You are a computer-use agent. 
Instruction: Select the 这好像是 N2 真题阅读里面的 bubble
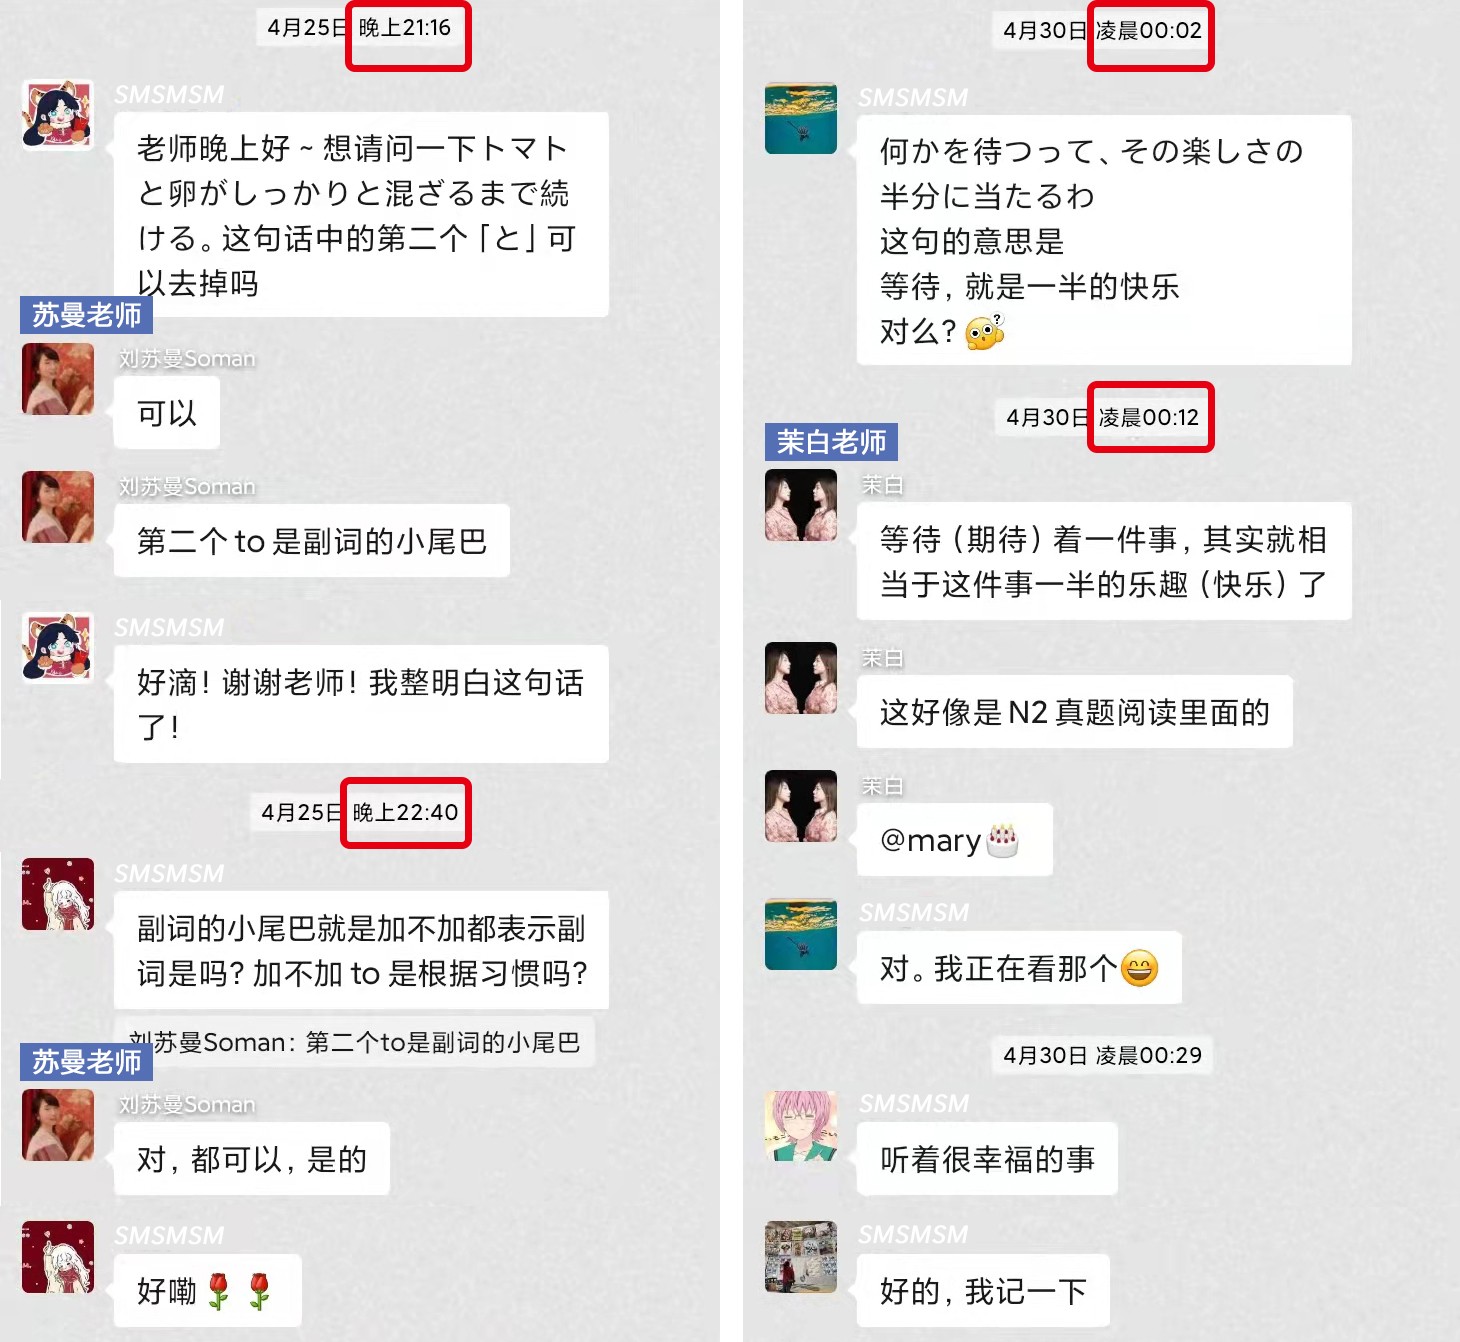click(1075, 712)
